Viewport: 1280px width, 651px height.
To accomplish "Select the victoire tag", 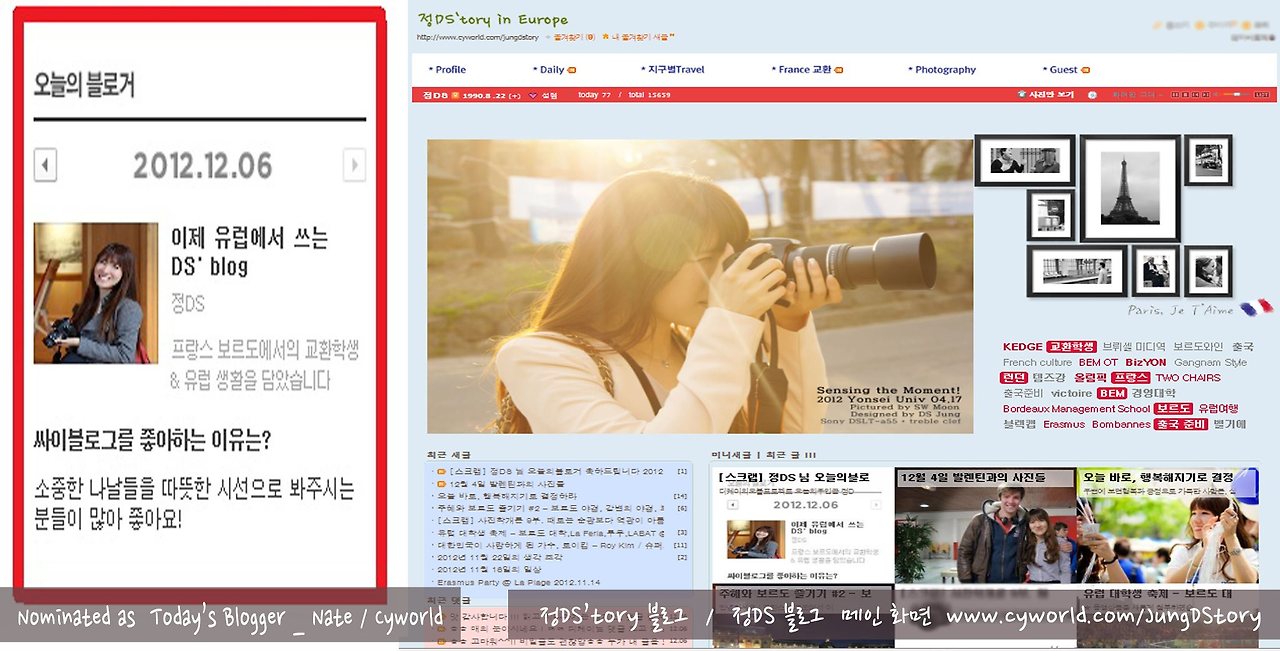I will 1071,393.
